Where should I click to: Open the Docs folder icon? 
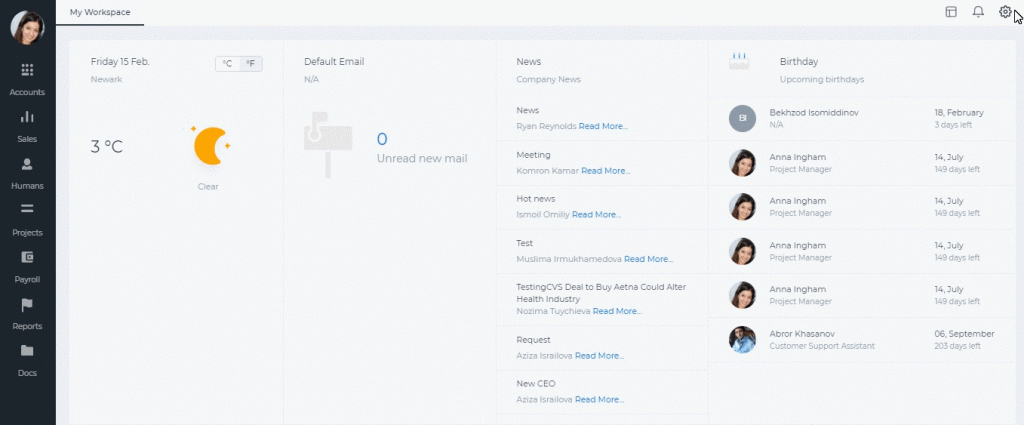27,351
